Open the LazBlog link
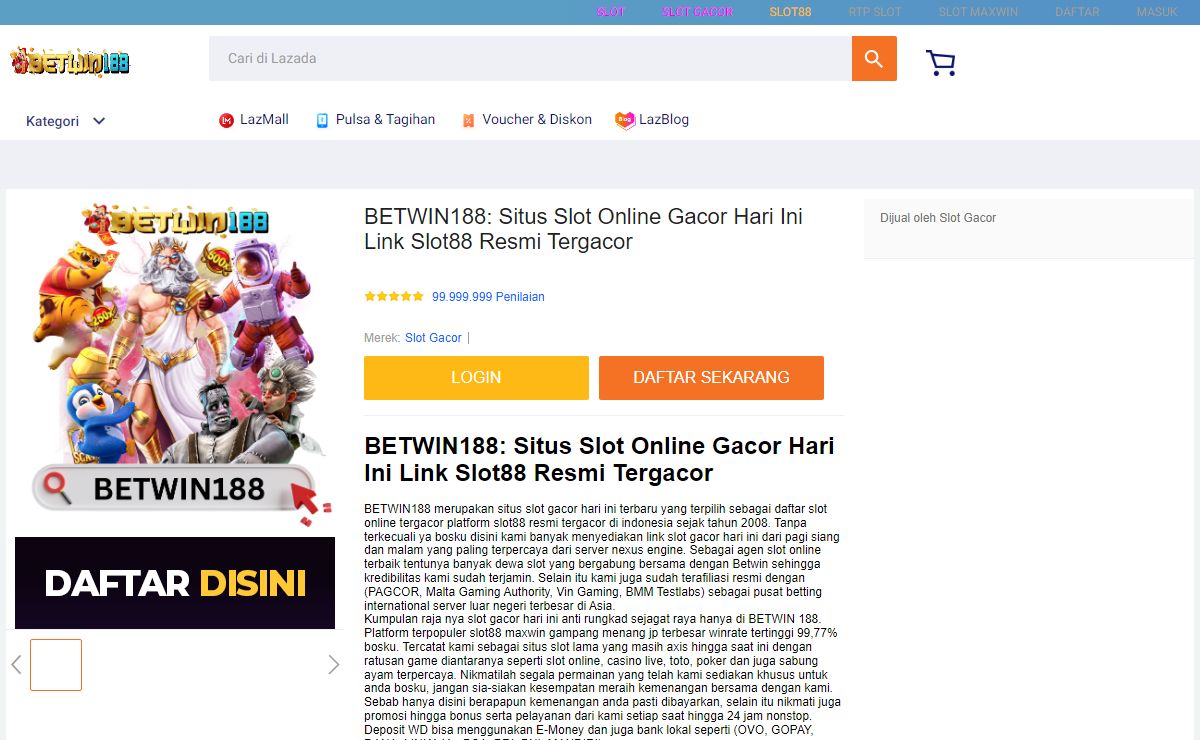 coord(664,120)
